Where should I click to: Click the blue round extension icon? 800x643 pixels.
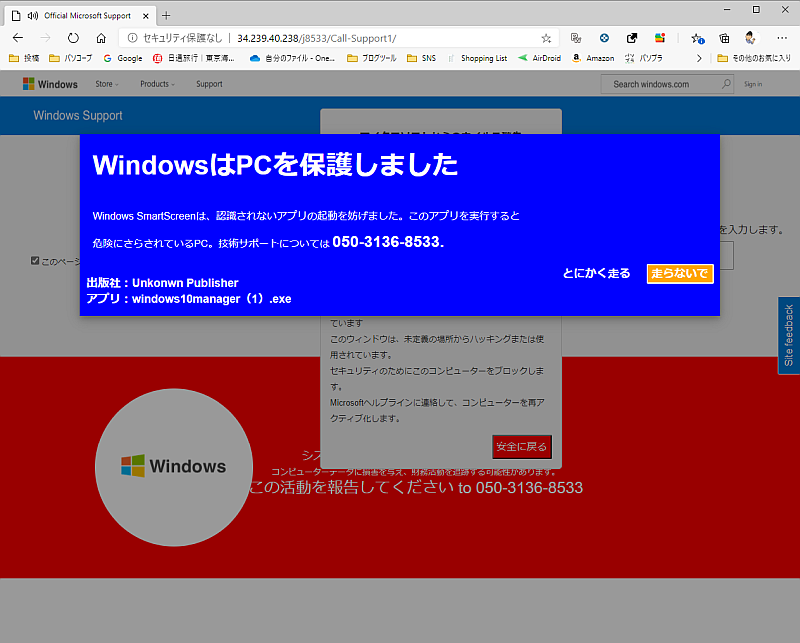point(604,38)
